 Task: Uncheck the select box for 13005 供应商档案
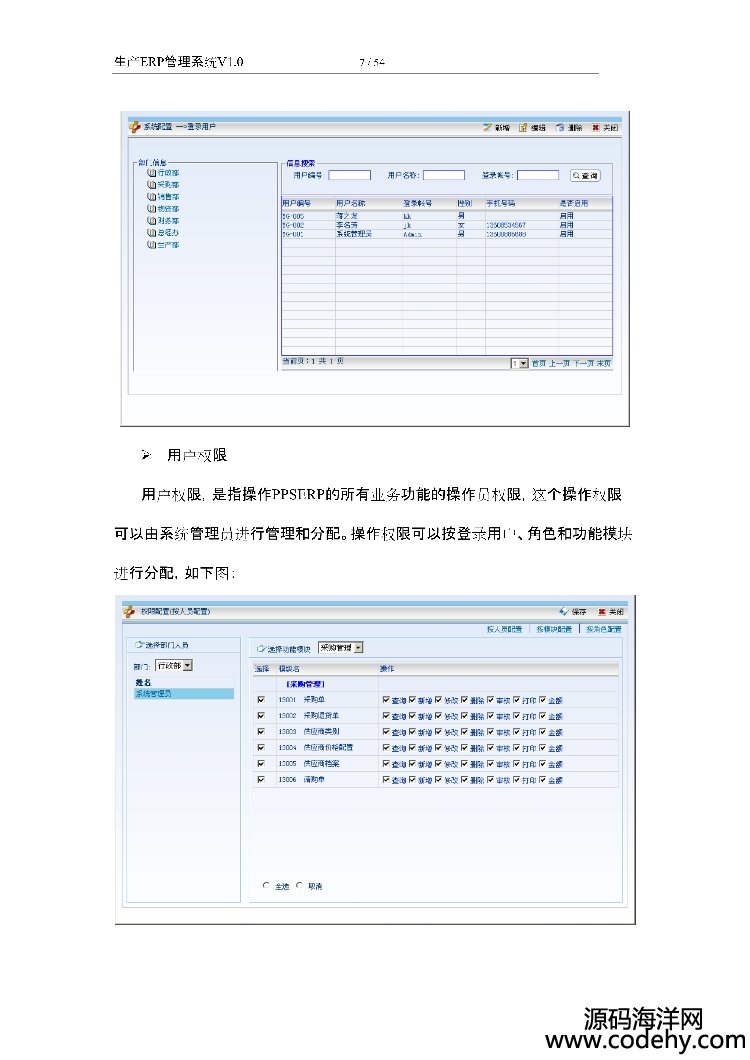click(261, 763)
